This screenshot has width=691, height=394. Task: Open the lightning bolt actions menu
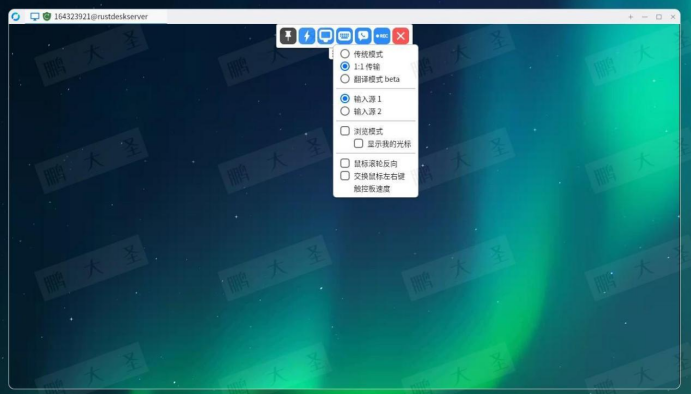[x=307, y=36]
